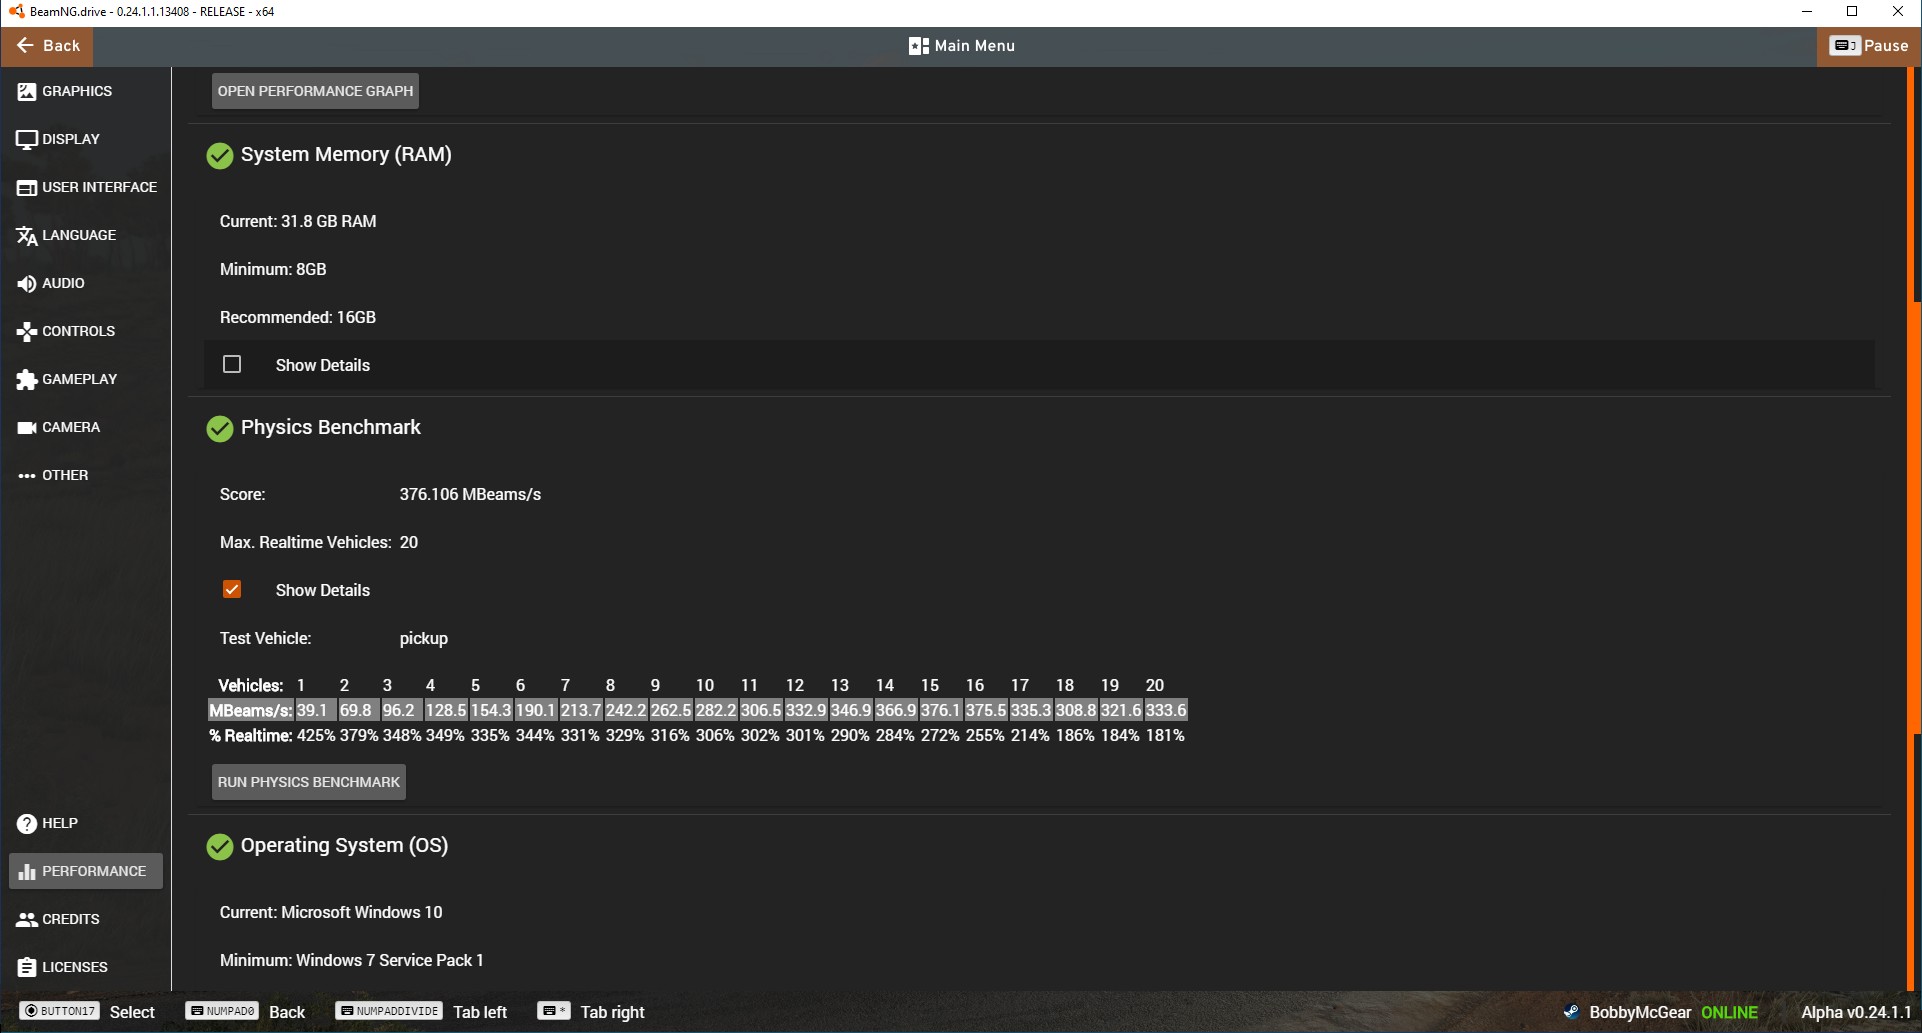Screen dimensions: 1922x1033
Task: Select the Camera settings tab
Action: 86,428
